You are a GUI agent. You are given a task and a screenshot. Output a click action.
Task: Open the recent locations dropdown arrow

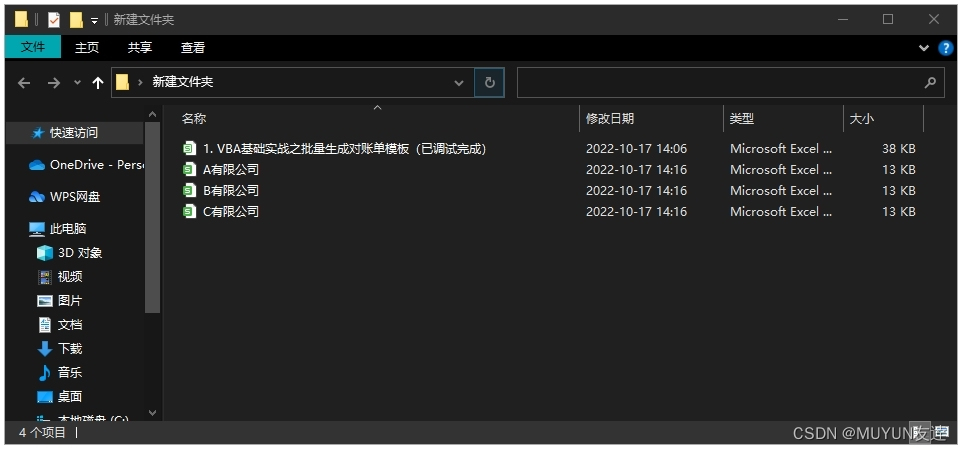pyautogui.click(x=77, y=82)
